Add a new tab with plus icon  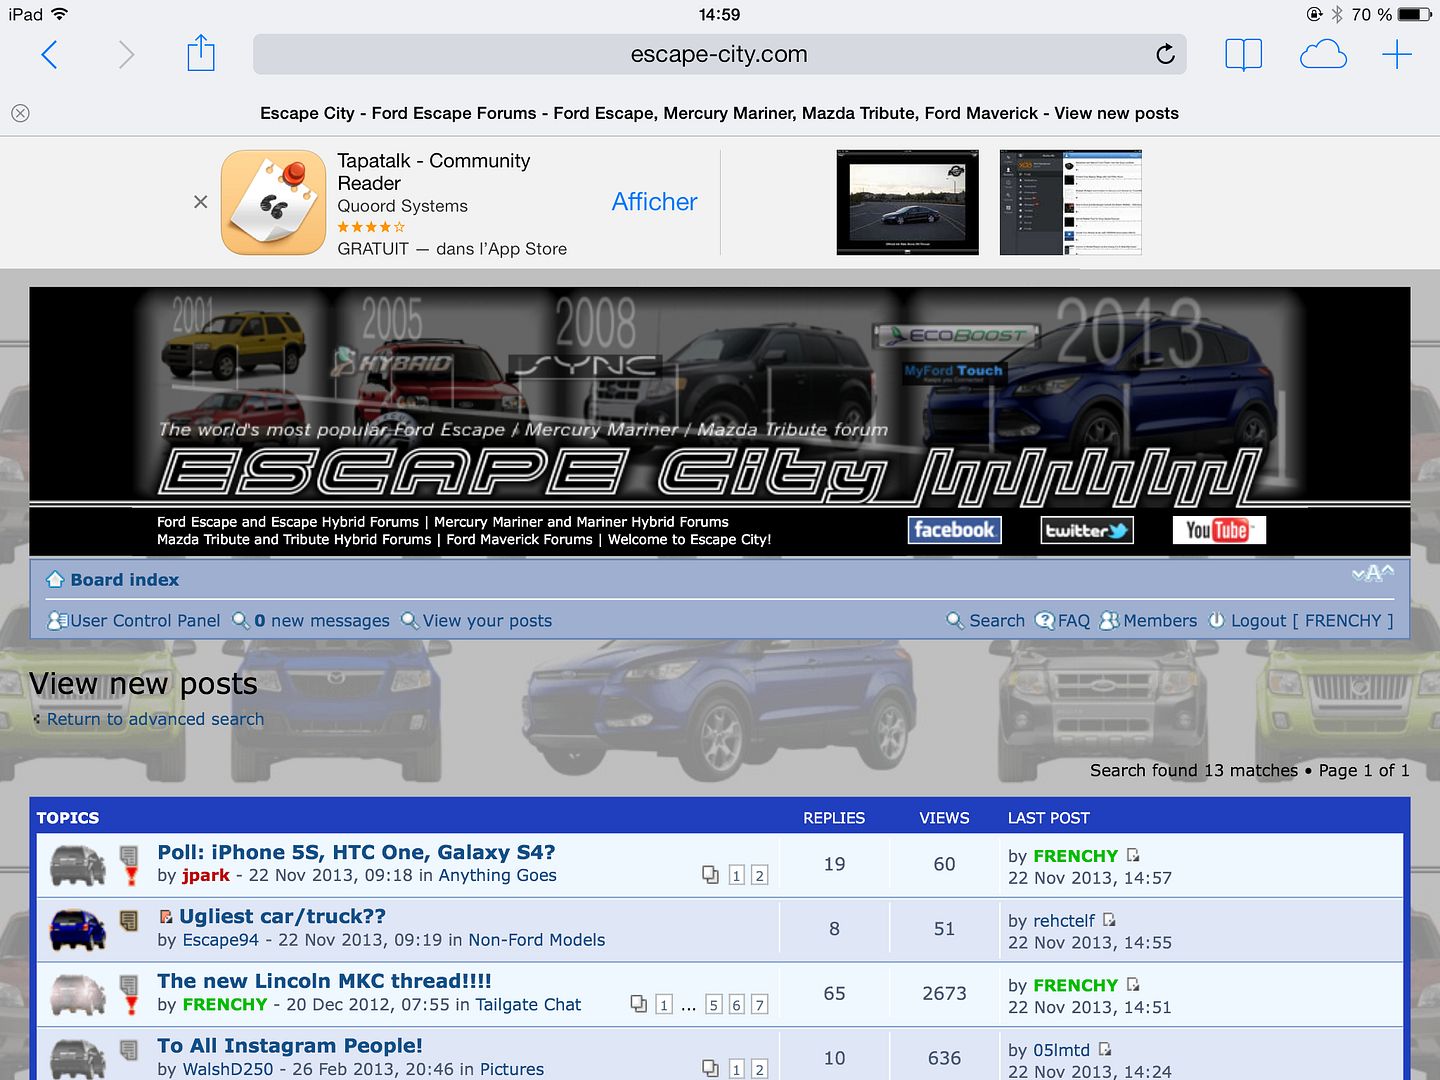tap(1396, 55)
